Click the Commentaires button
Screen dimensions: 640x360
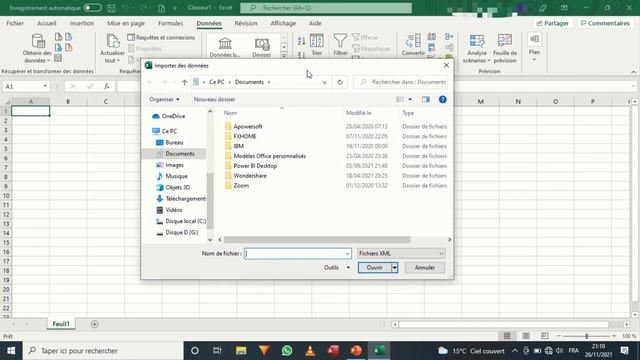(605, 23)
